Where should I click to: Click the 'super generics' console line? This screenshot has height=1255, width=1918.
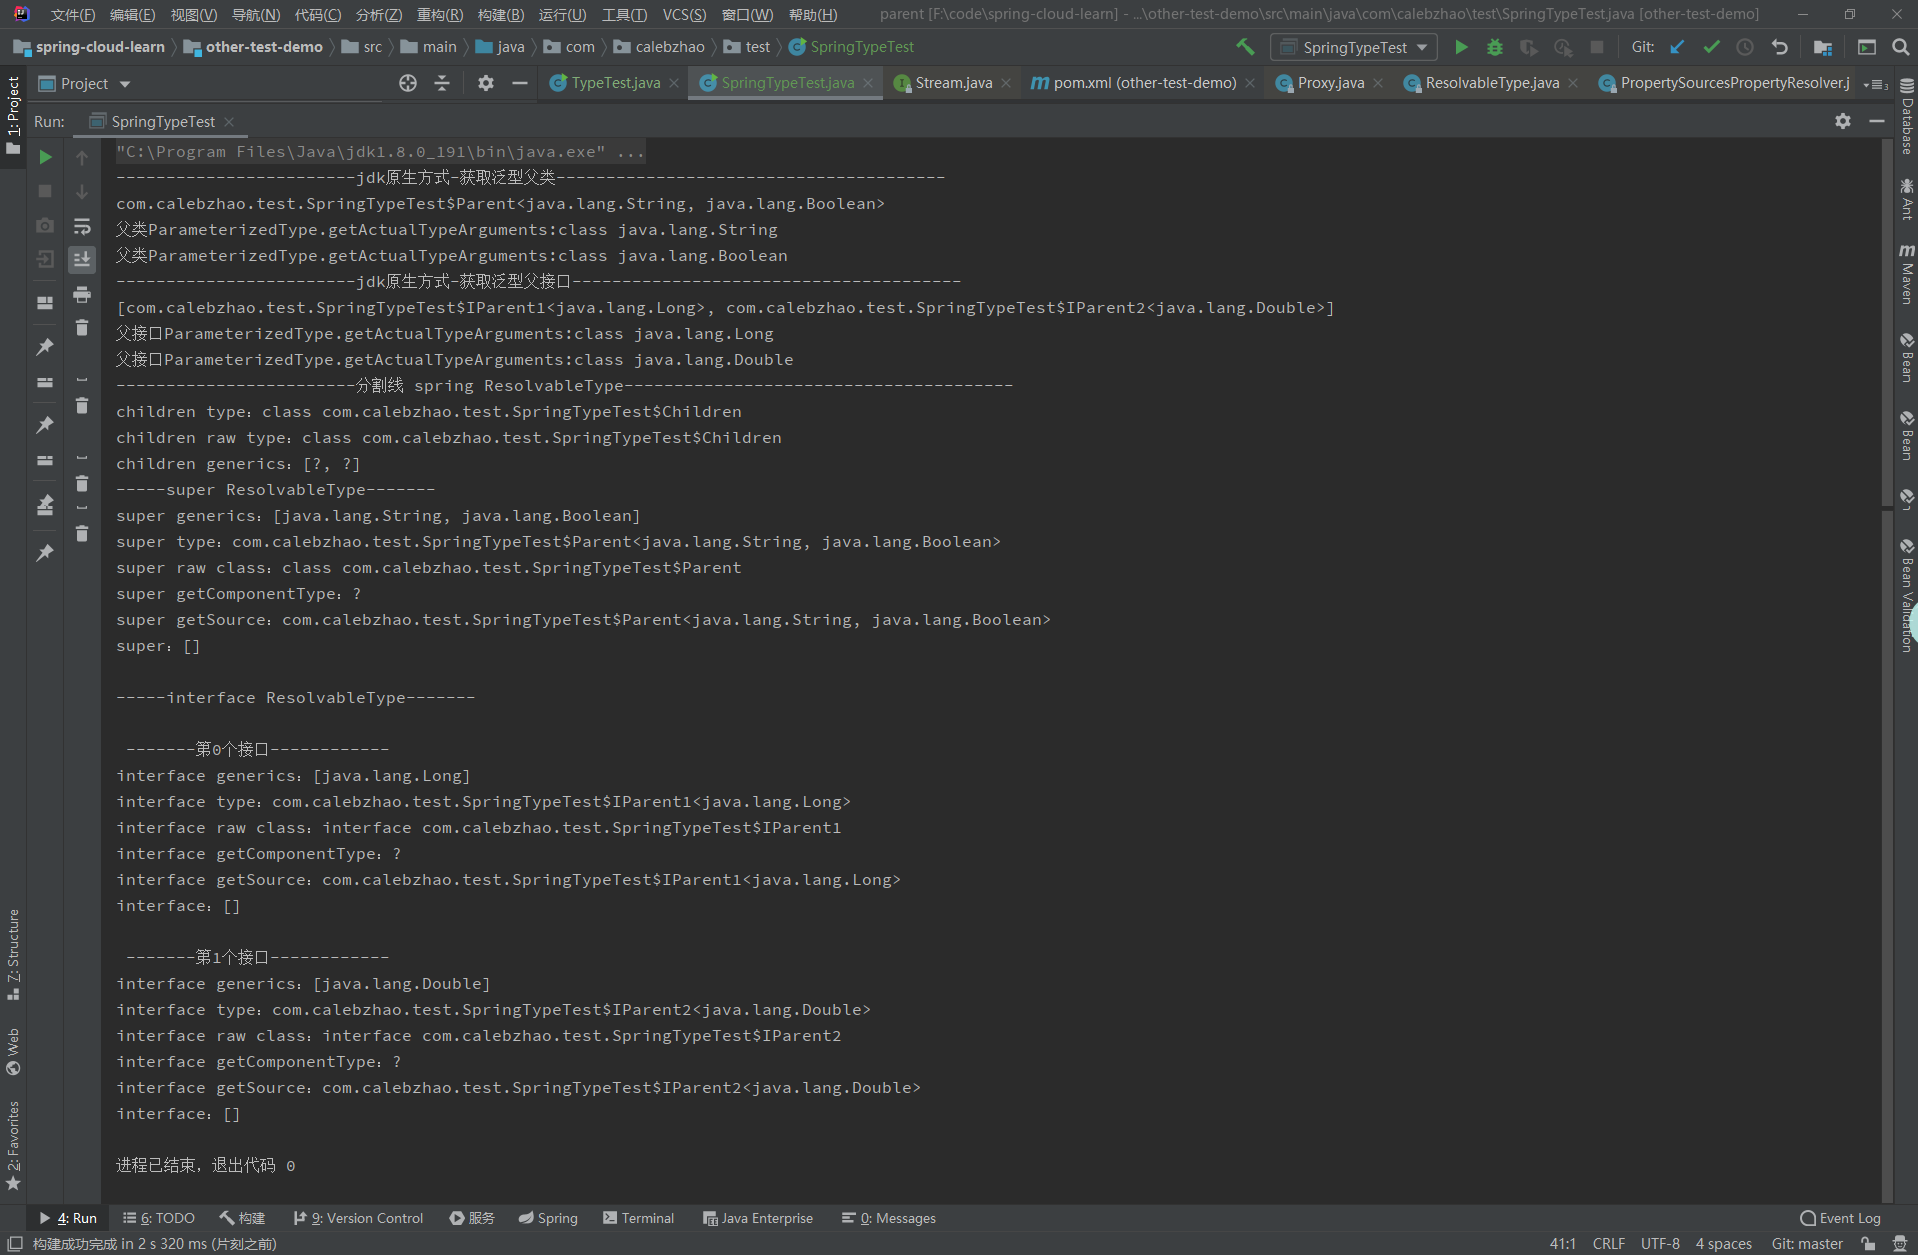378,516
